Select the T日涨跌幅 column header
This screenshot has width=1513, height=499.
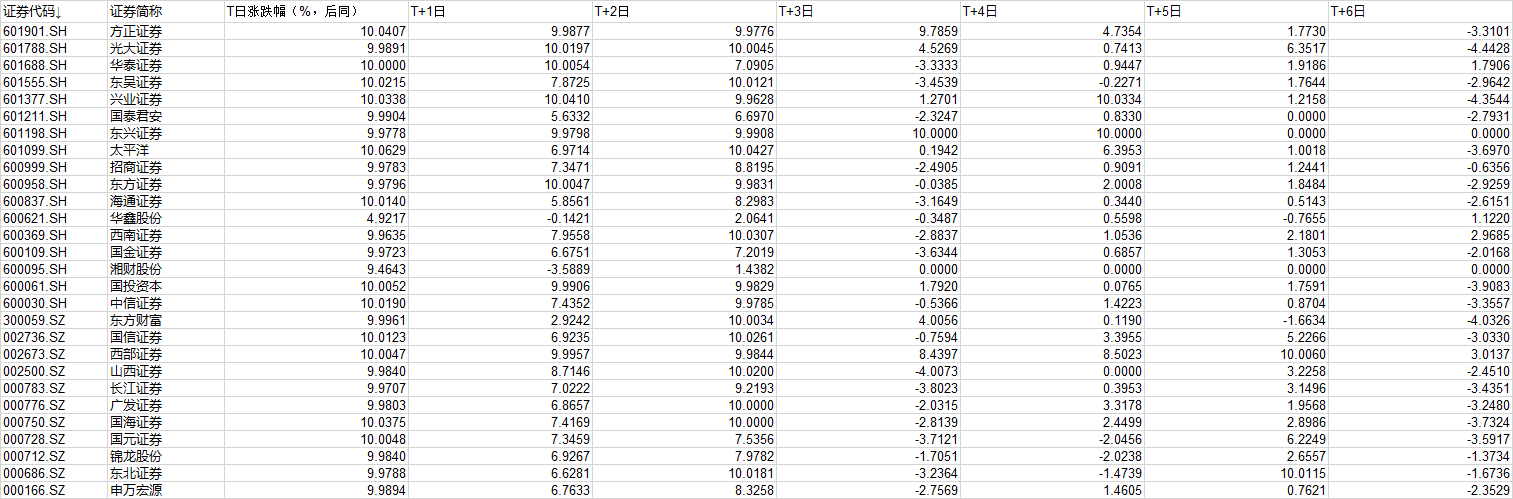tap(293, 12)
